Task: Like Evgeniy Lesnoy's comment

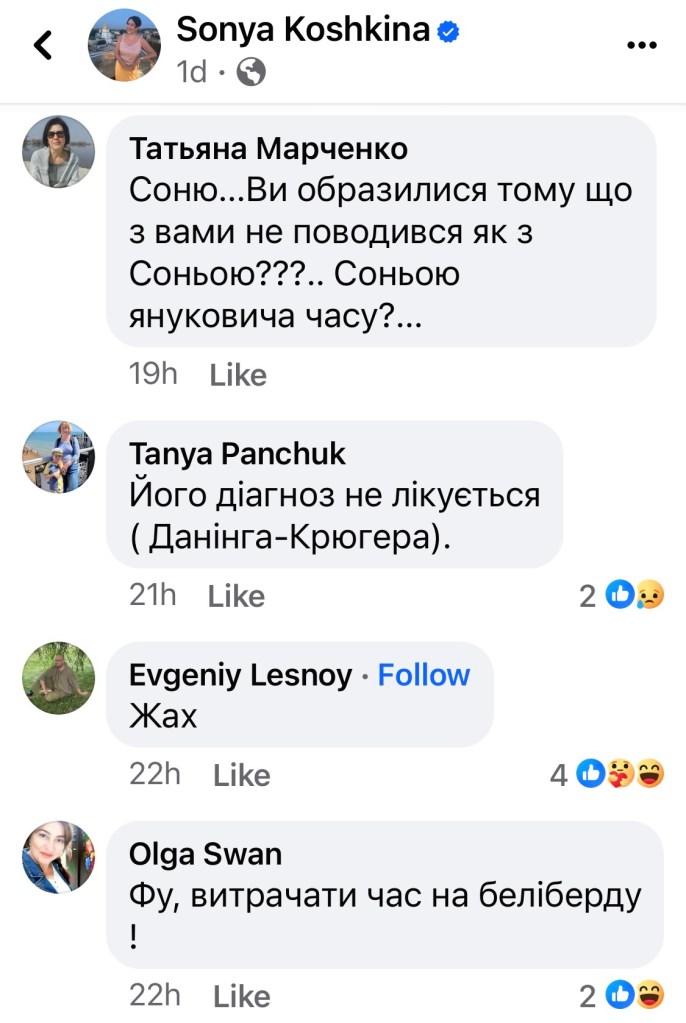Action: click(x=241, y=775)
